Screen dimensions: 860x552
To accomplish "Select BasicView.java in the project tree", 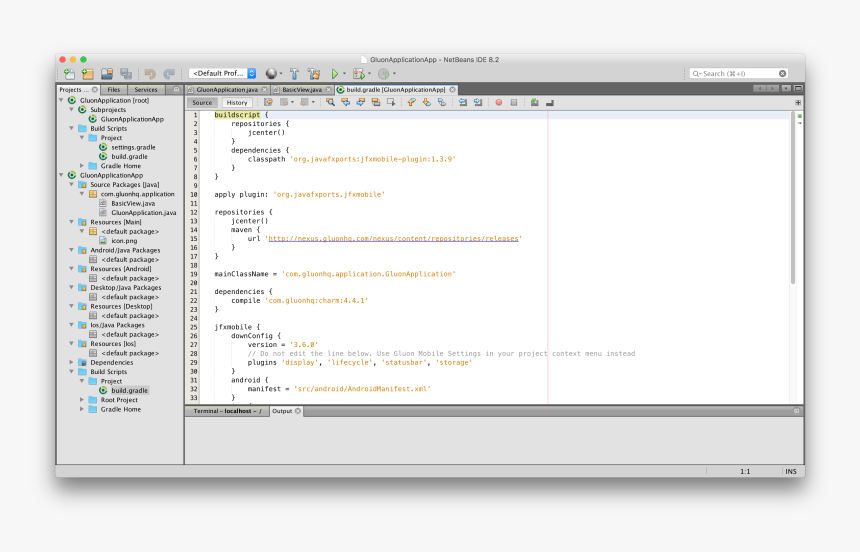I will pos(133,204).
